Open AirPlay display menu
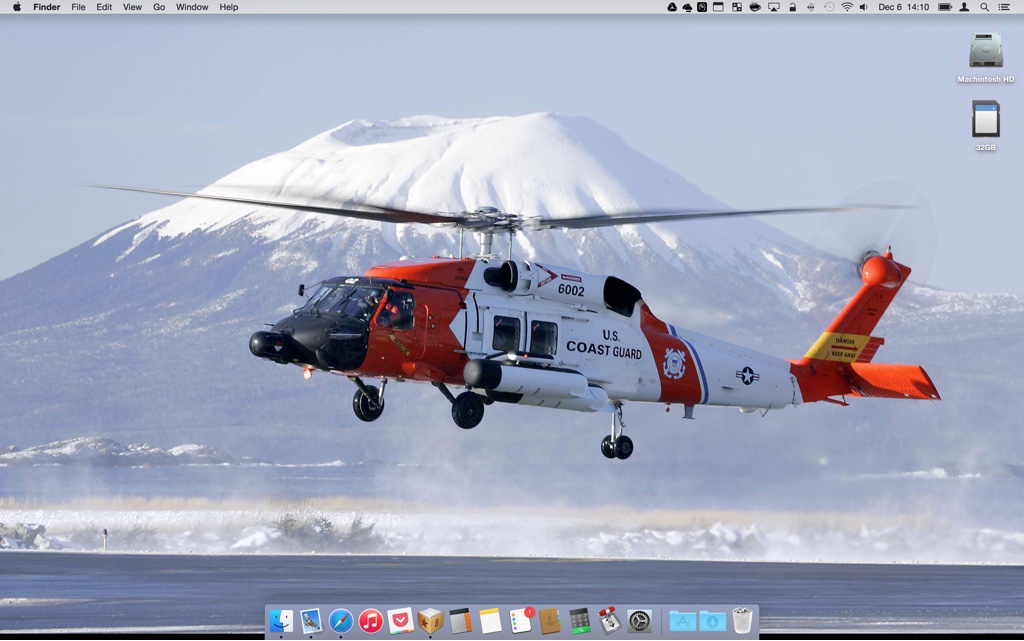This screenshot has width=1024, height=641. 774,7
